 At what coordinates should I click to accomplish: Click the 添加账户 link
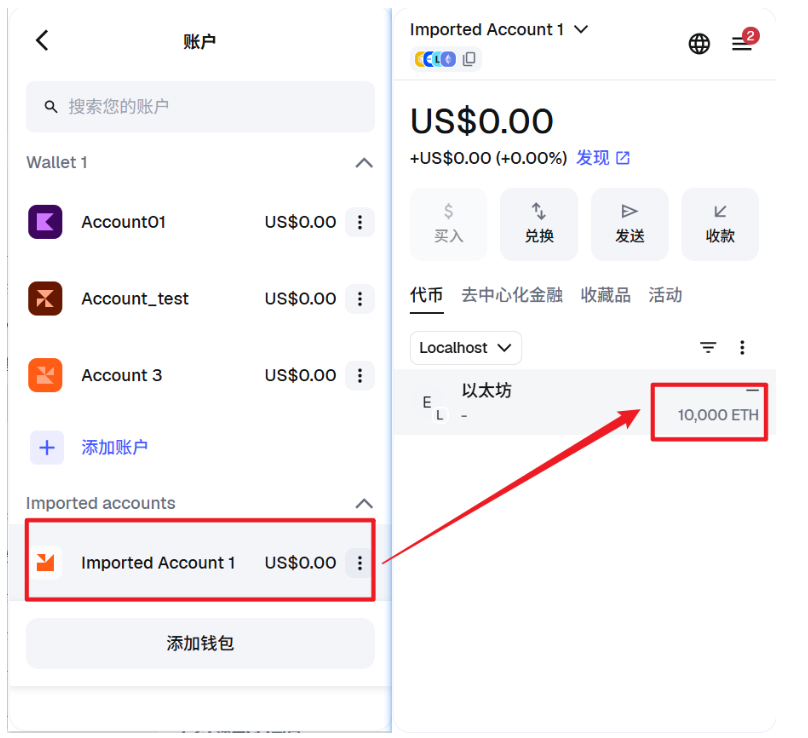114,447
